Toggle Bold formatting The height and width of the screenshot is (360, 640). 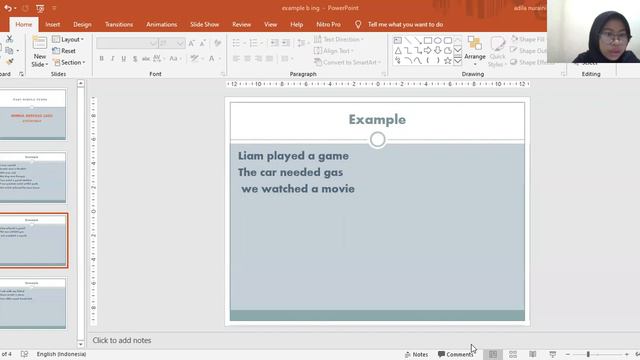click(x=102, y=59)
